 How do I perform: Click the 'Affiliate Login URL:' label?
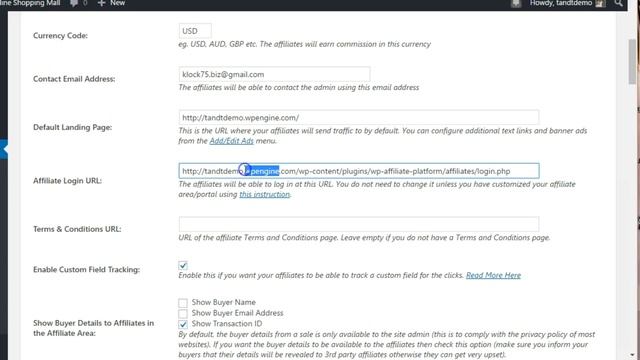pyautogui.click(x=67, y=181)
